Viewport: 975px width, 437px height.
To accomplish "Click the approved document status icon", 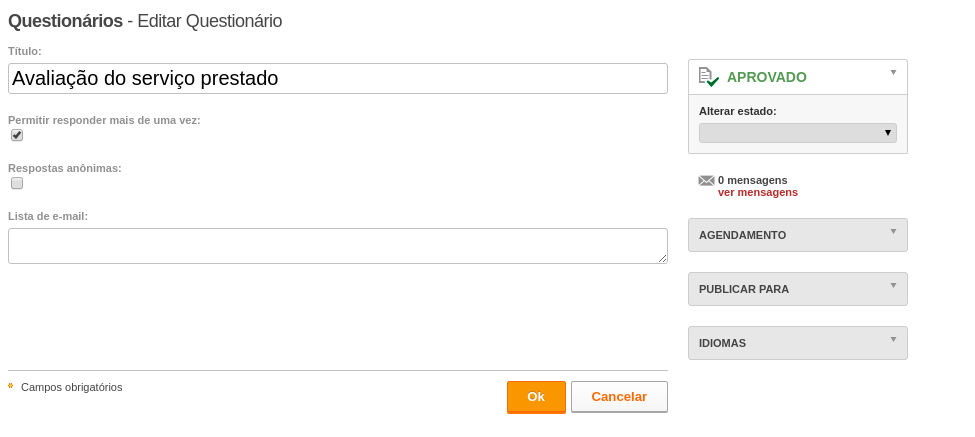I will 708,77.
